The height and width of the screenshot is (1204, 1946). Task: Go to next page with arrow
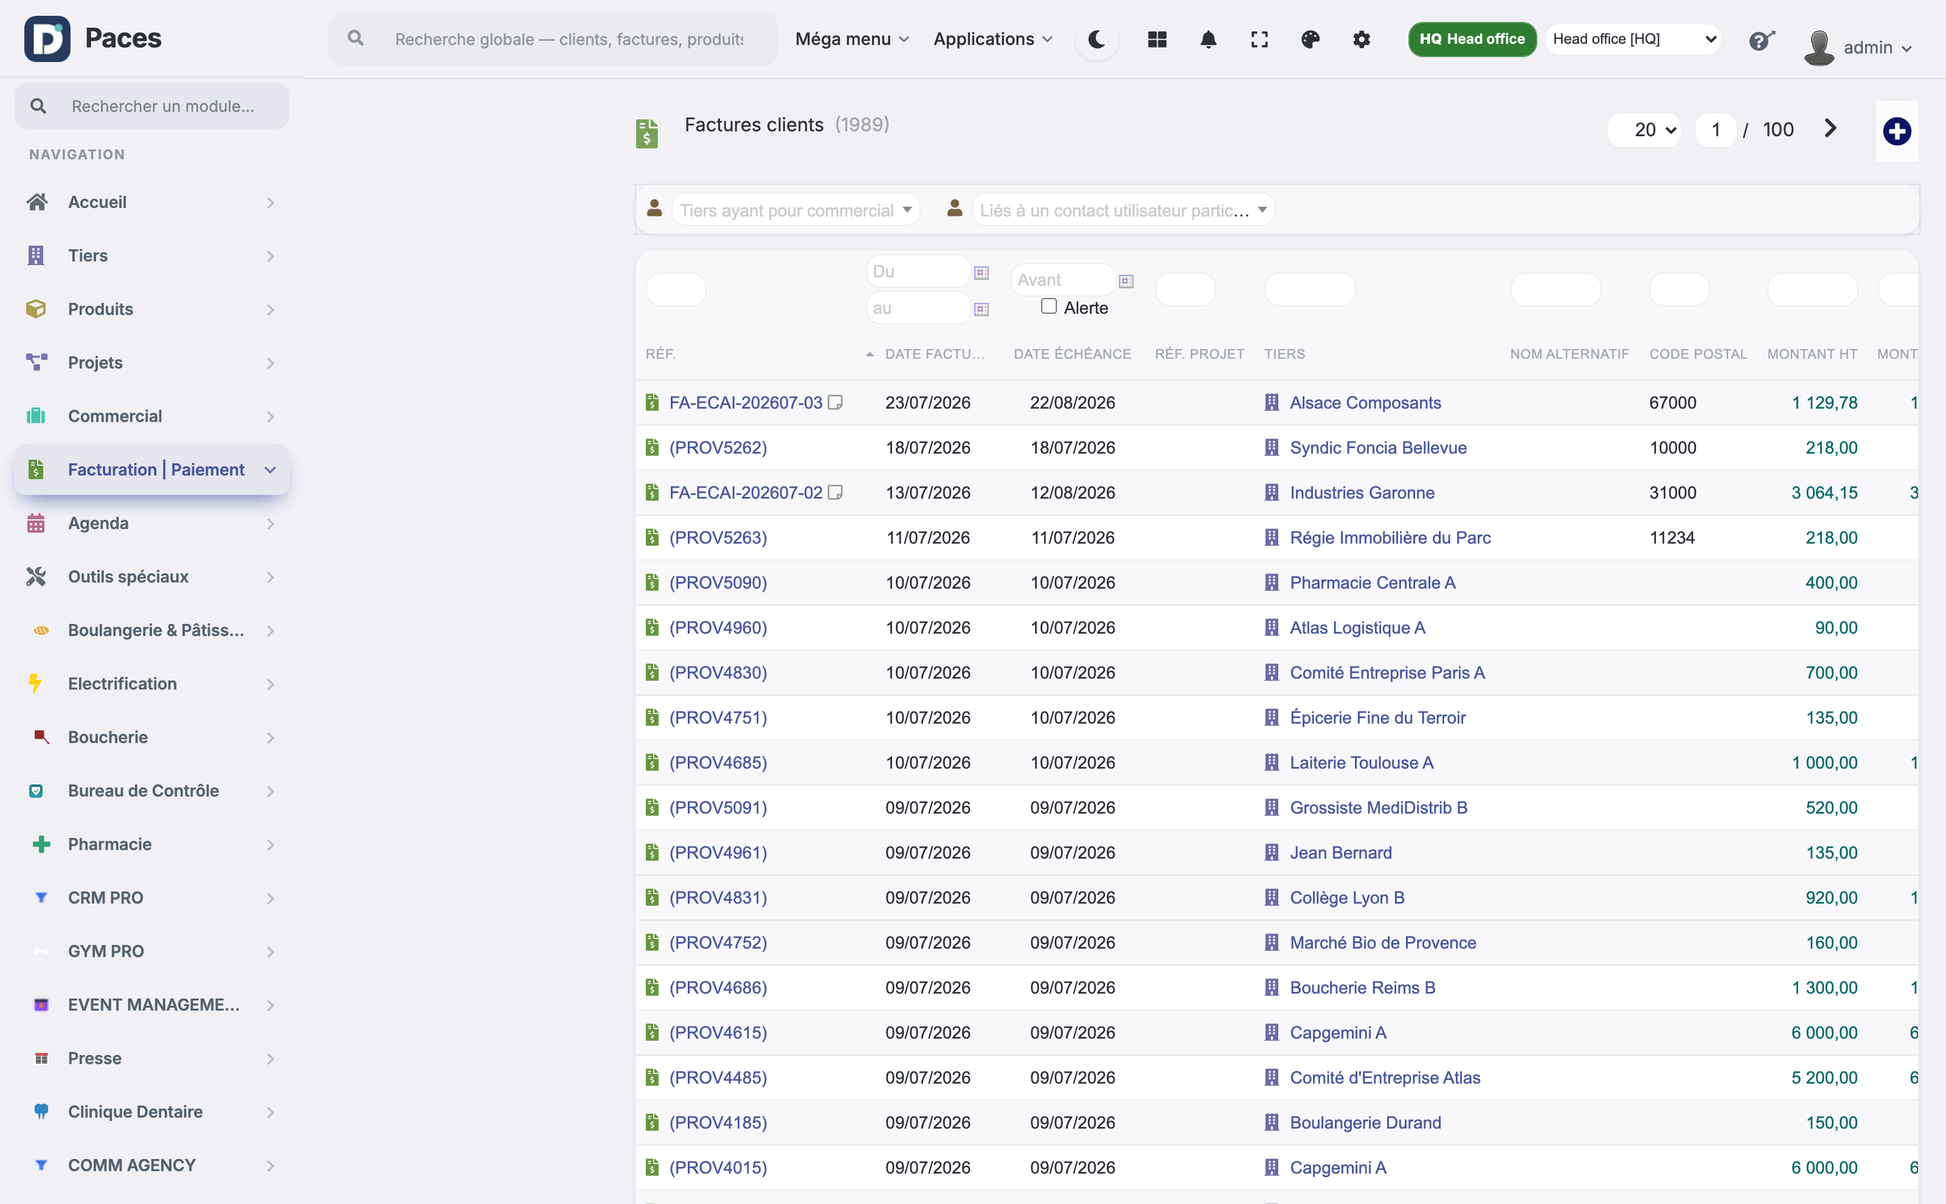pyautogui.click(x=1830, y=129)
